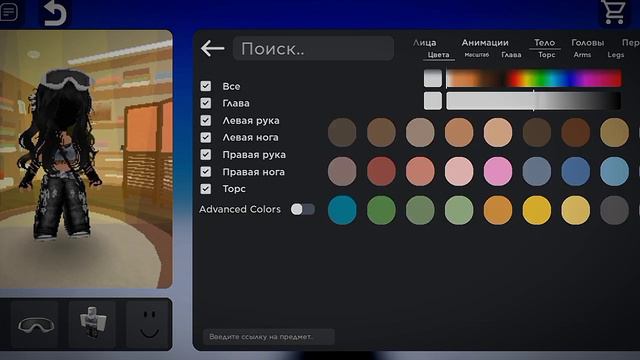This screenshot has height=360, width=640.
Task: Click the undo arrow icon
Action: click(x=55, y=13)
